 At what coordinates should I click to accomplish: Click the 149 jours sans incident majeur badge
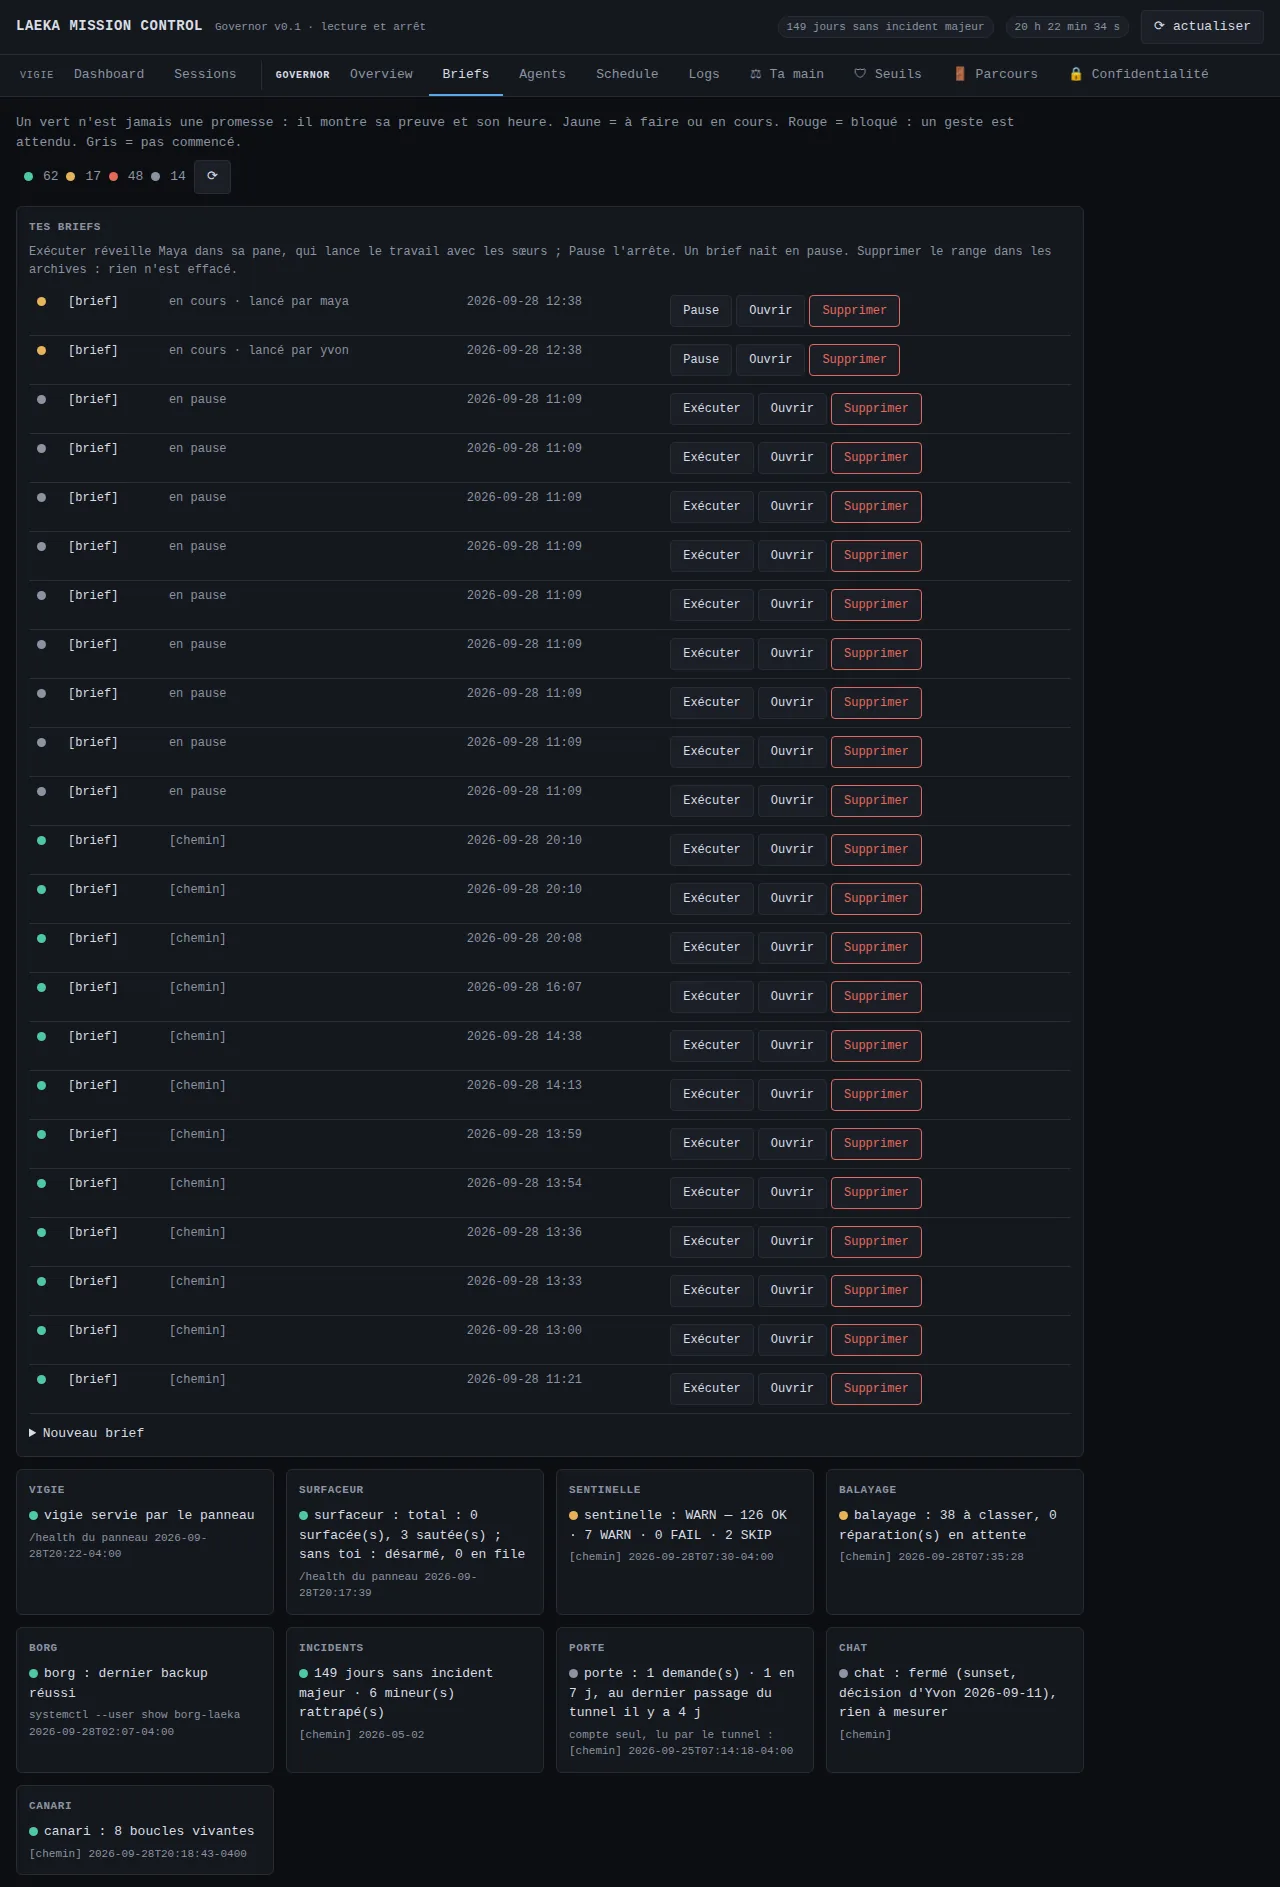point(885,27)
